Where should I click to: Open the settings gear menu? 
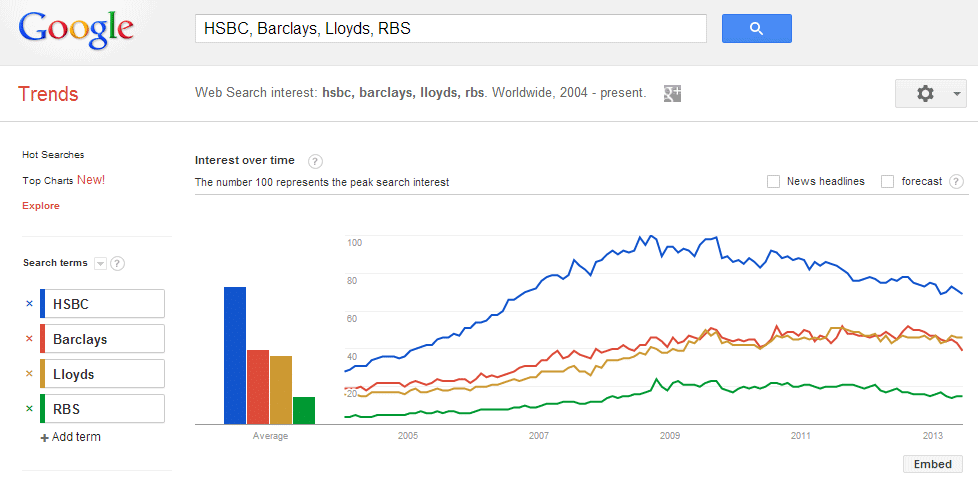tap(925, 94)
